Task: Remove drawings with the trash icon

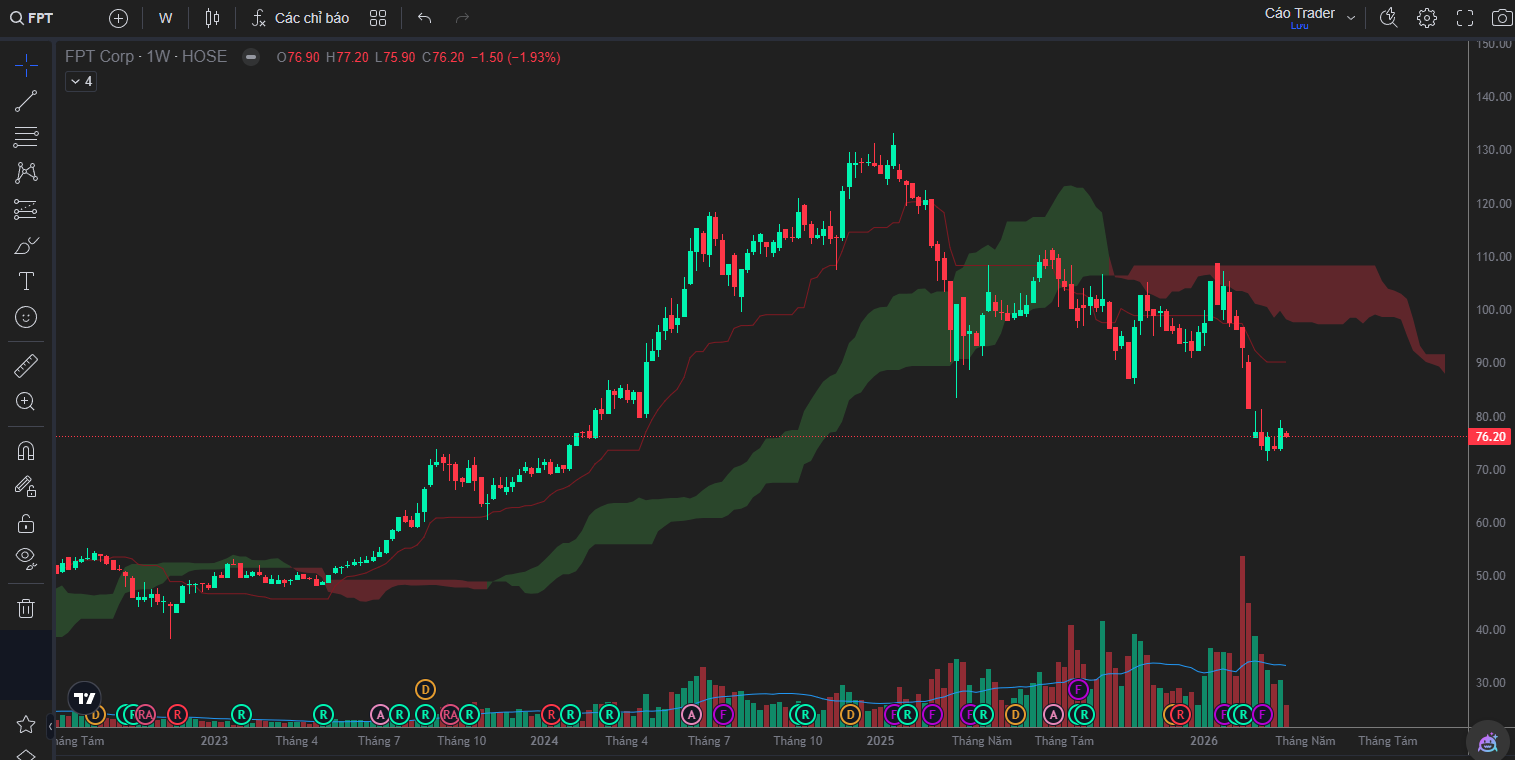Action: [x=26, y=608]
